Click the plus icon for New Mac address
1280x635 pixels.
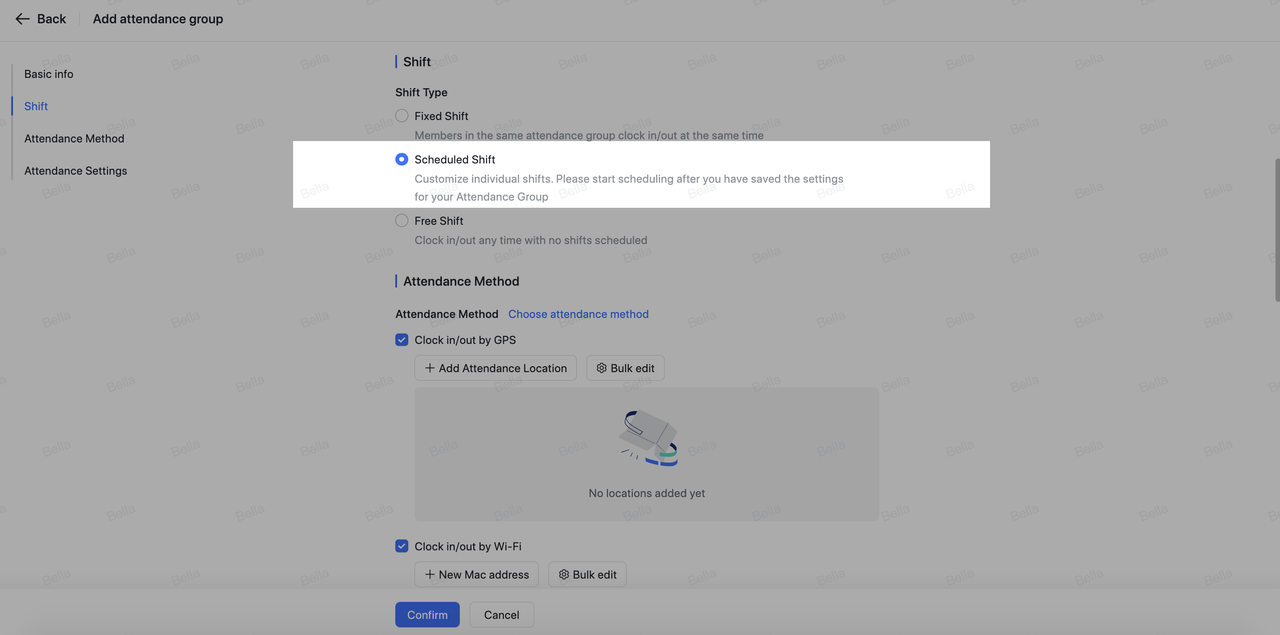click(430, 575)
